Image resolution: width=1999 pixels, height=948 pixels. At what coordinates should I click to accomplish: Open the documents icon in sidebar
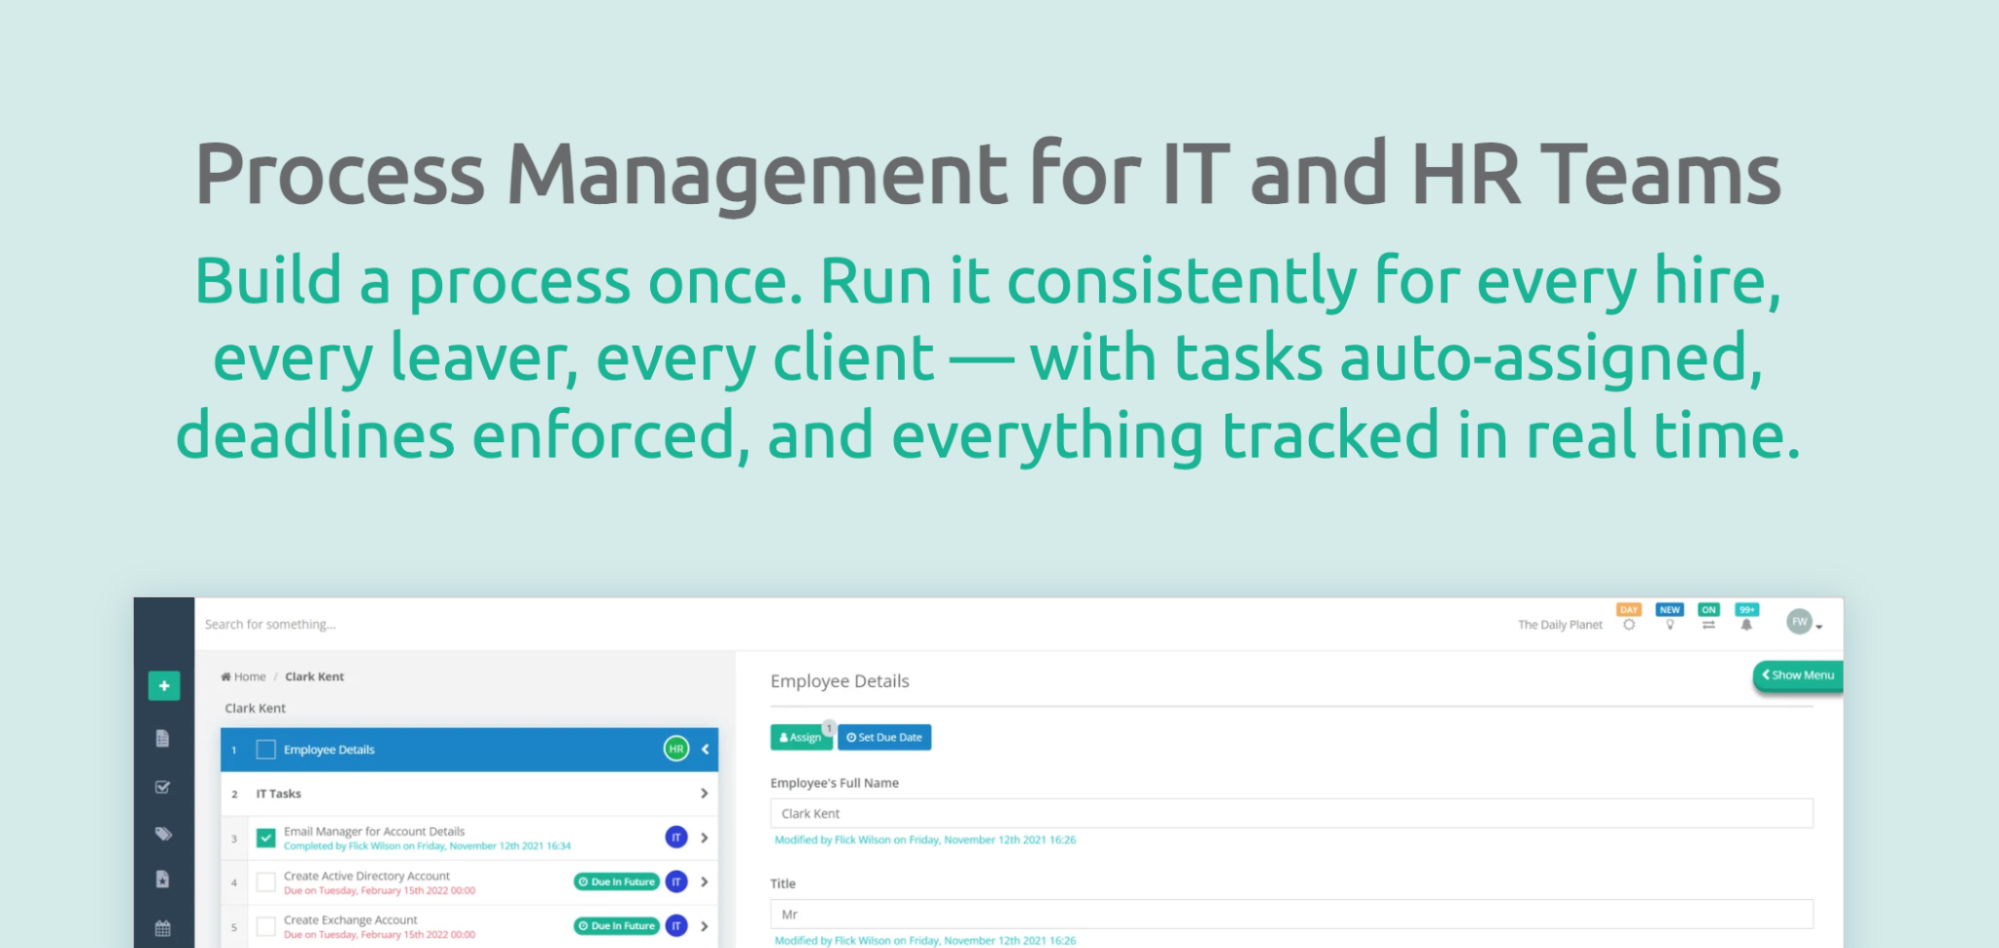click(x=163, y=739)
